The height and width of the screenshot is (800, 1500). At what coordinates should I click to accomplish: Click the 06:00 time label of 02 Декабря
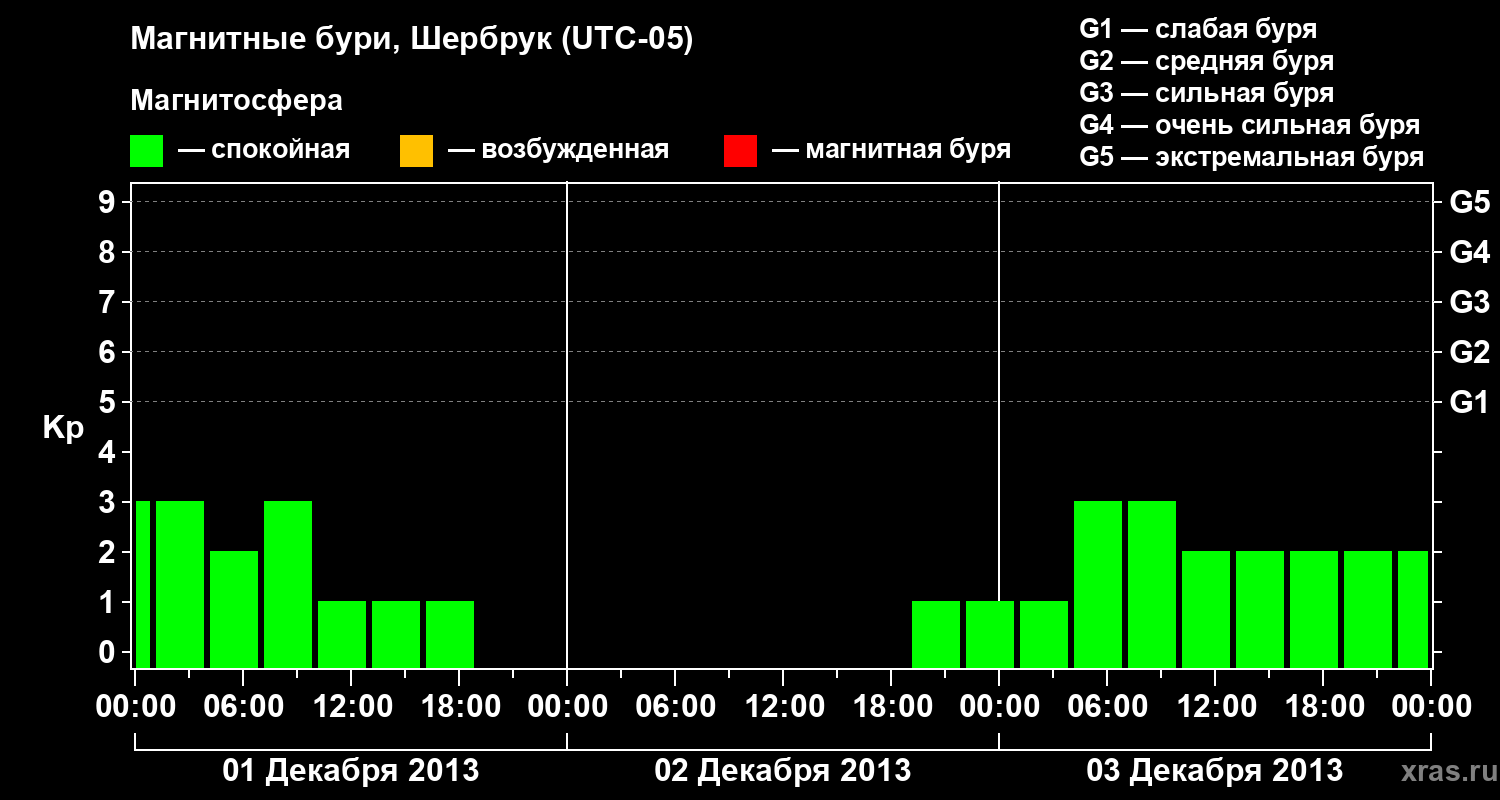pyautogui.click(x=675, y=707)
